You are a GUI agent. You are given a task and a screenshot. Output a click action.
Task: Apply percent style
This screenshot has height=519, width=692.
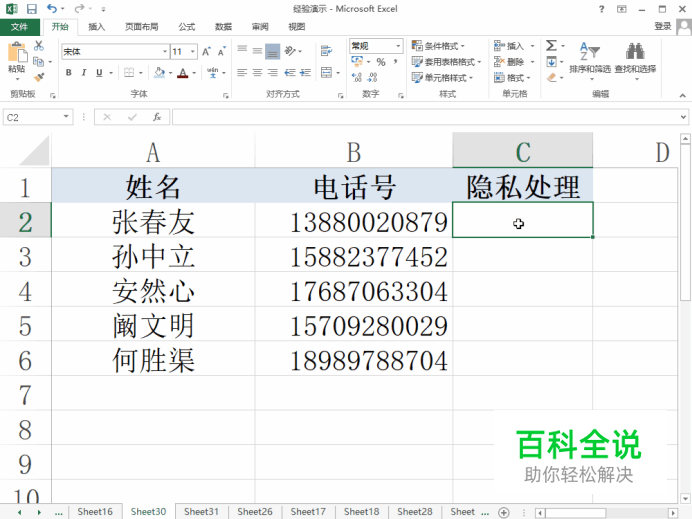381,62
